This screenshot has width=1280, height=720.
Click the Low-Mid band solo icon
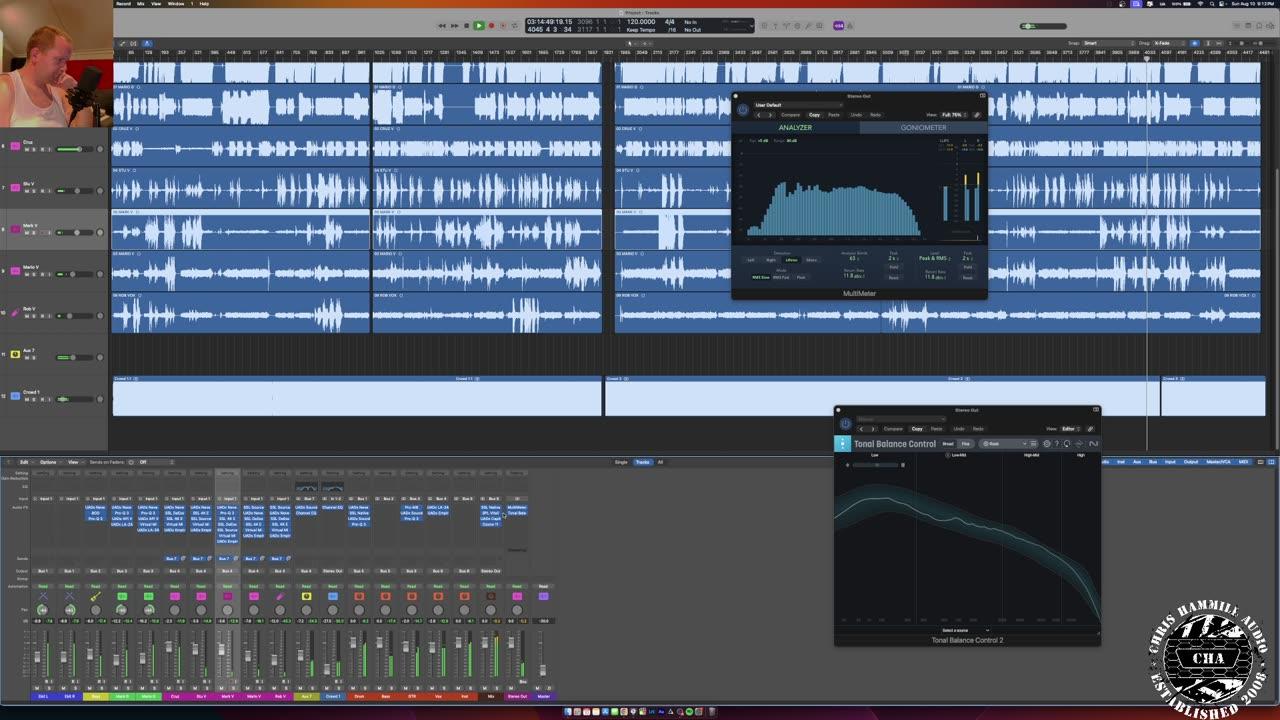tap(948, 455)
